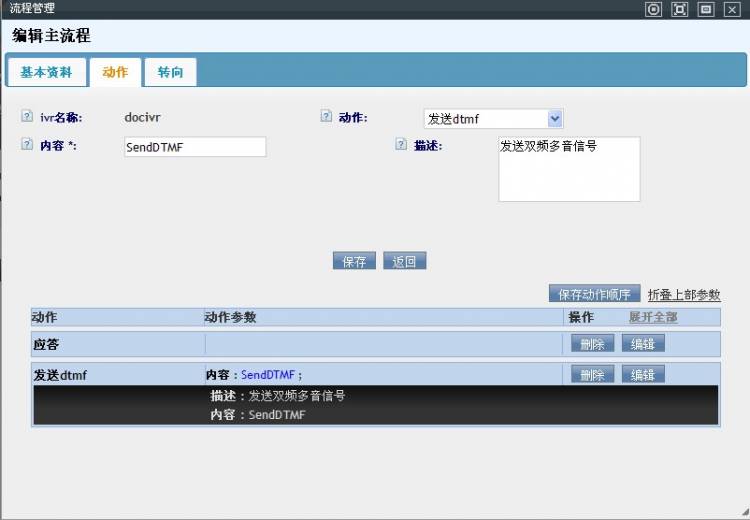The height and width of the screenshot is (520, 750).
Task: Click the restore window icon in title bar
Action: click(x=706, y=9)
